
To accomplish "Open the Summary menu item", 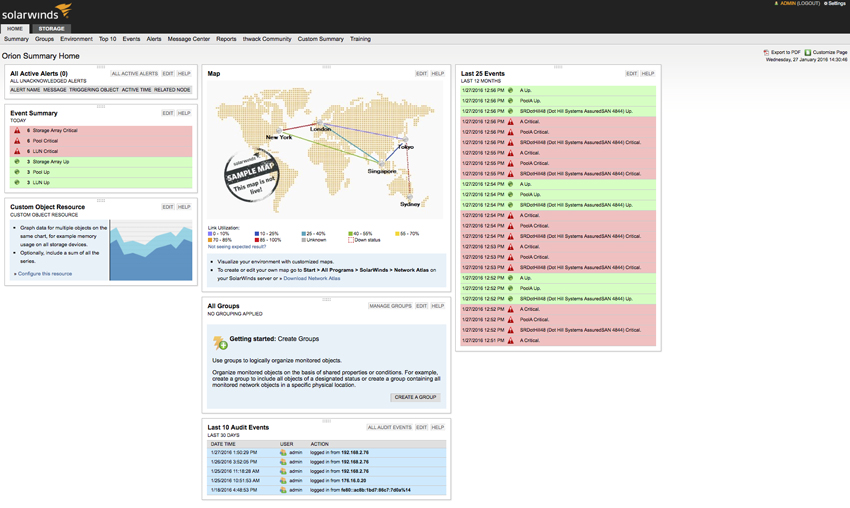I will pyautogui.click(x=16, y=39).
